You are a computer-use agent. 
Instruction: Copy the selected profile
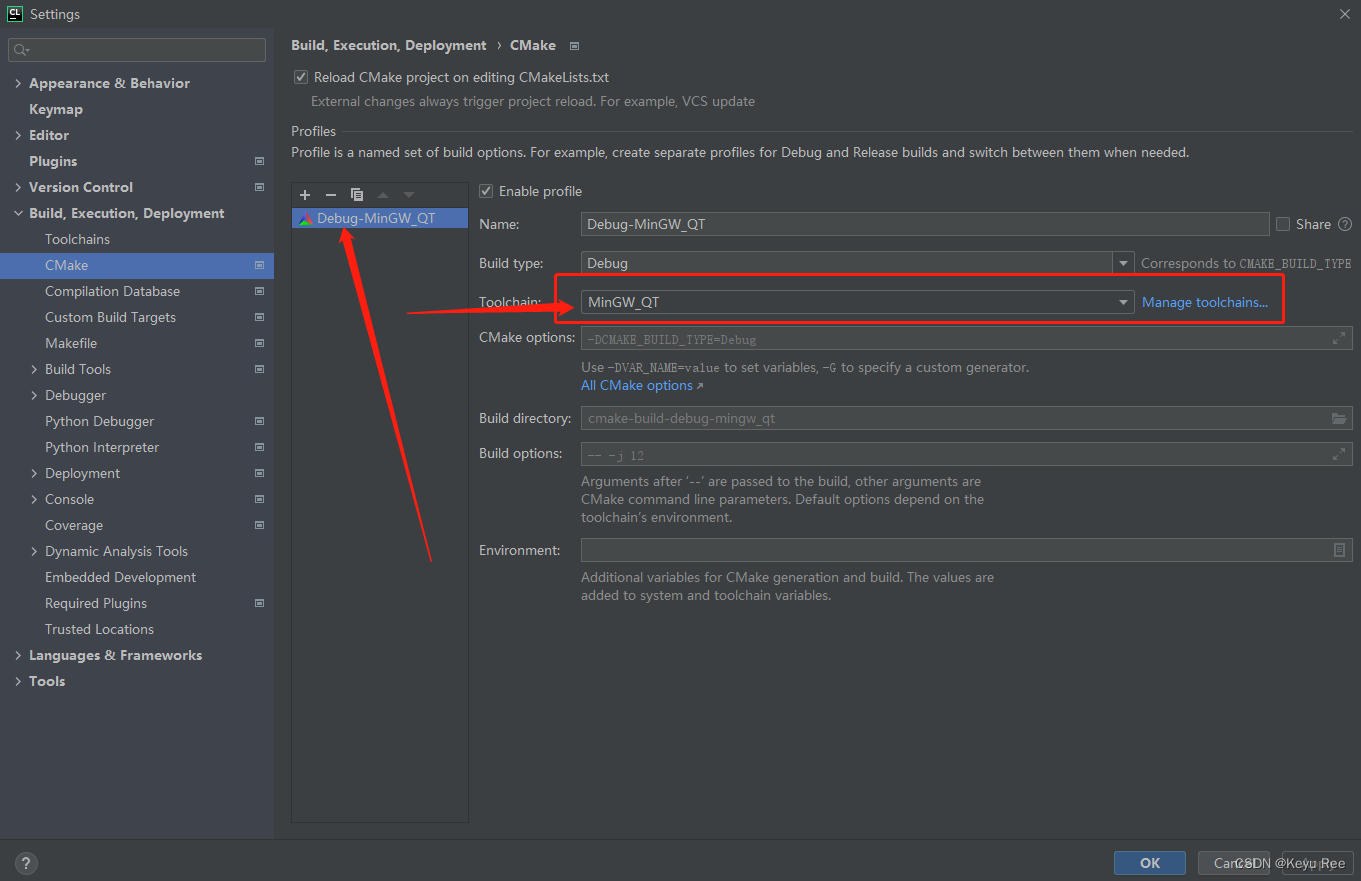pyautogui.click(x=357, y=195)
